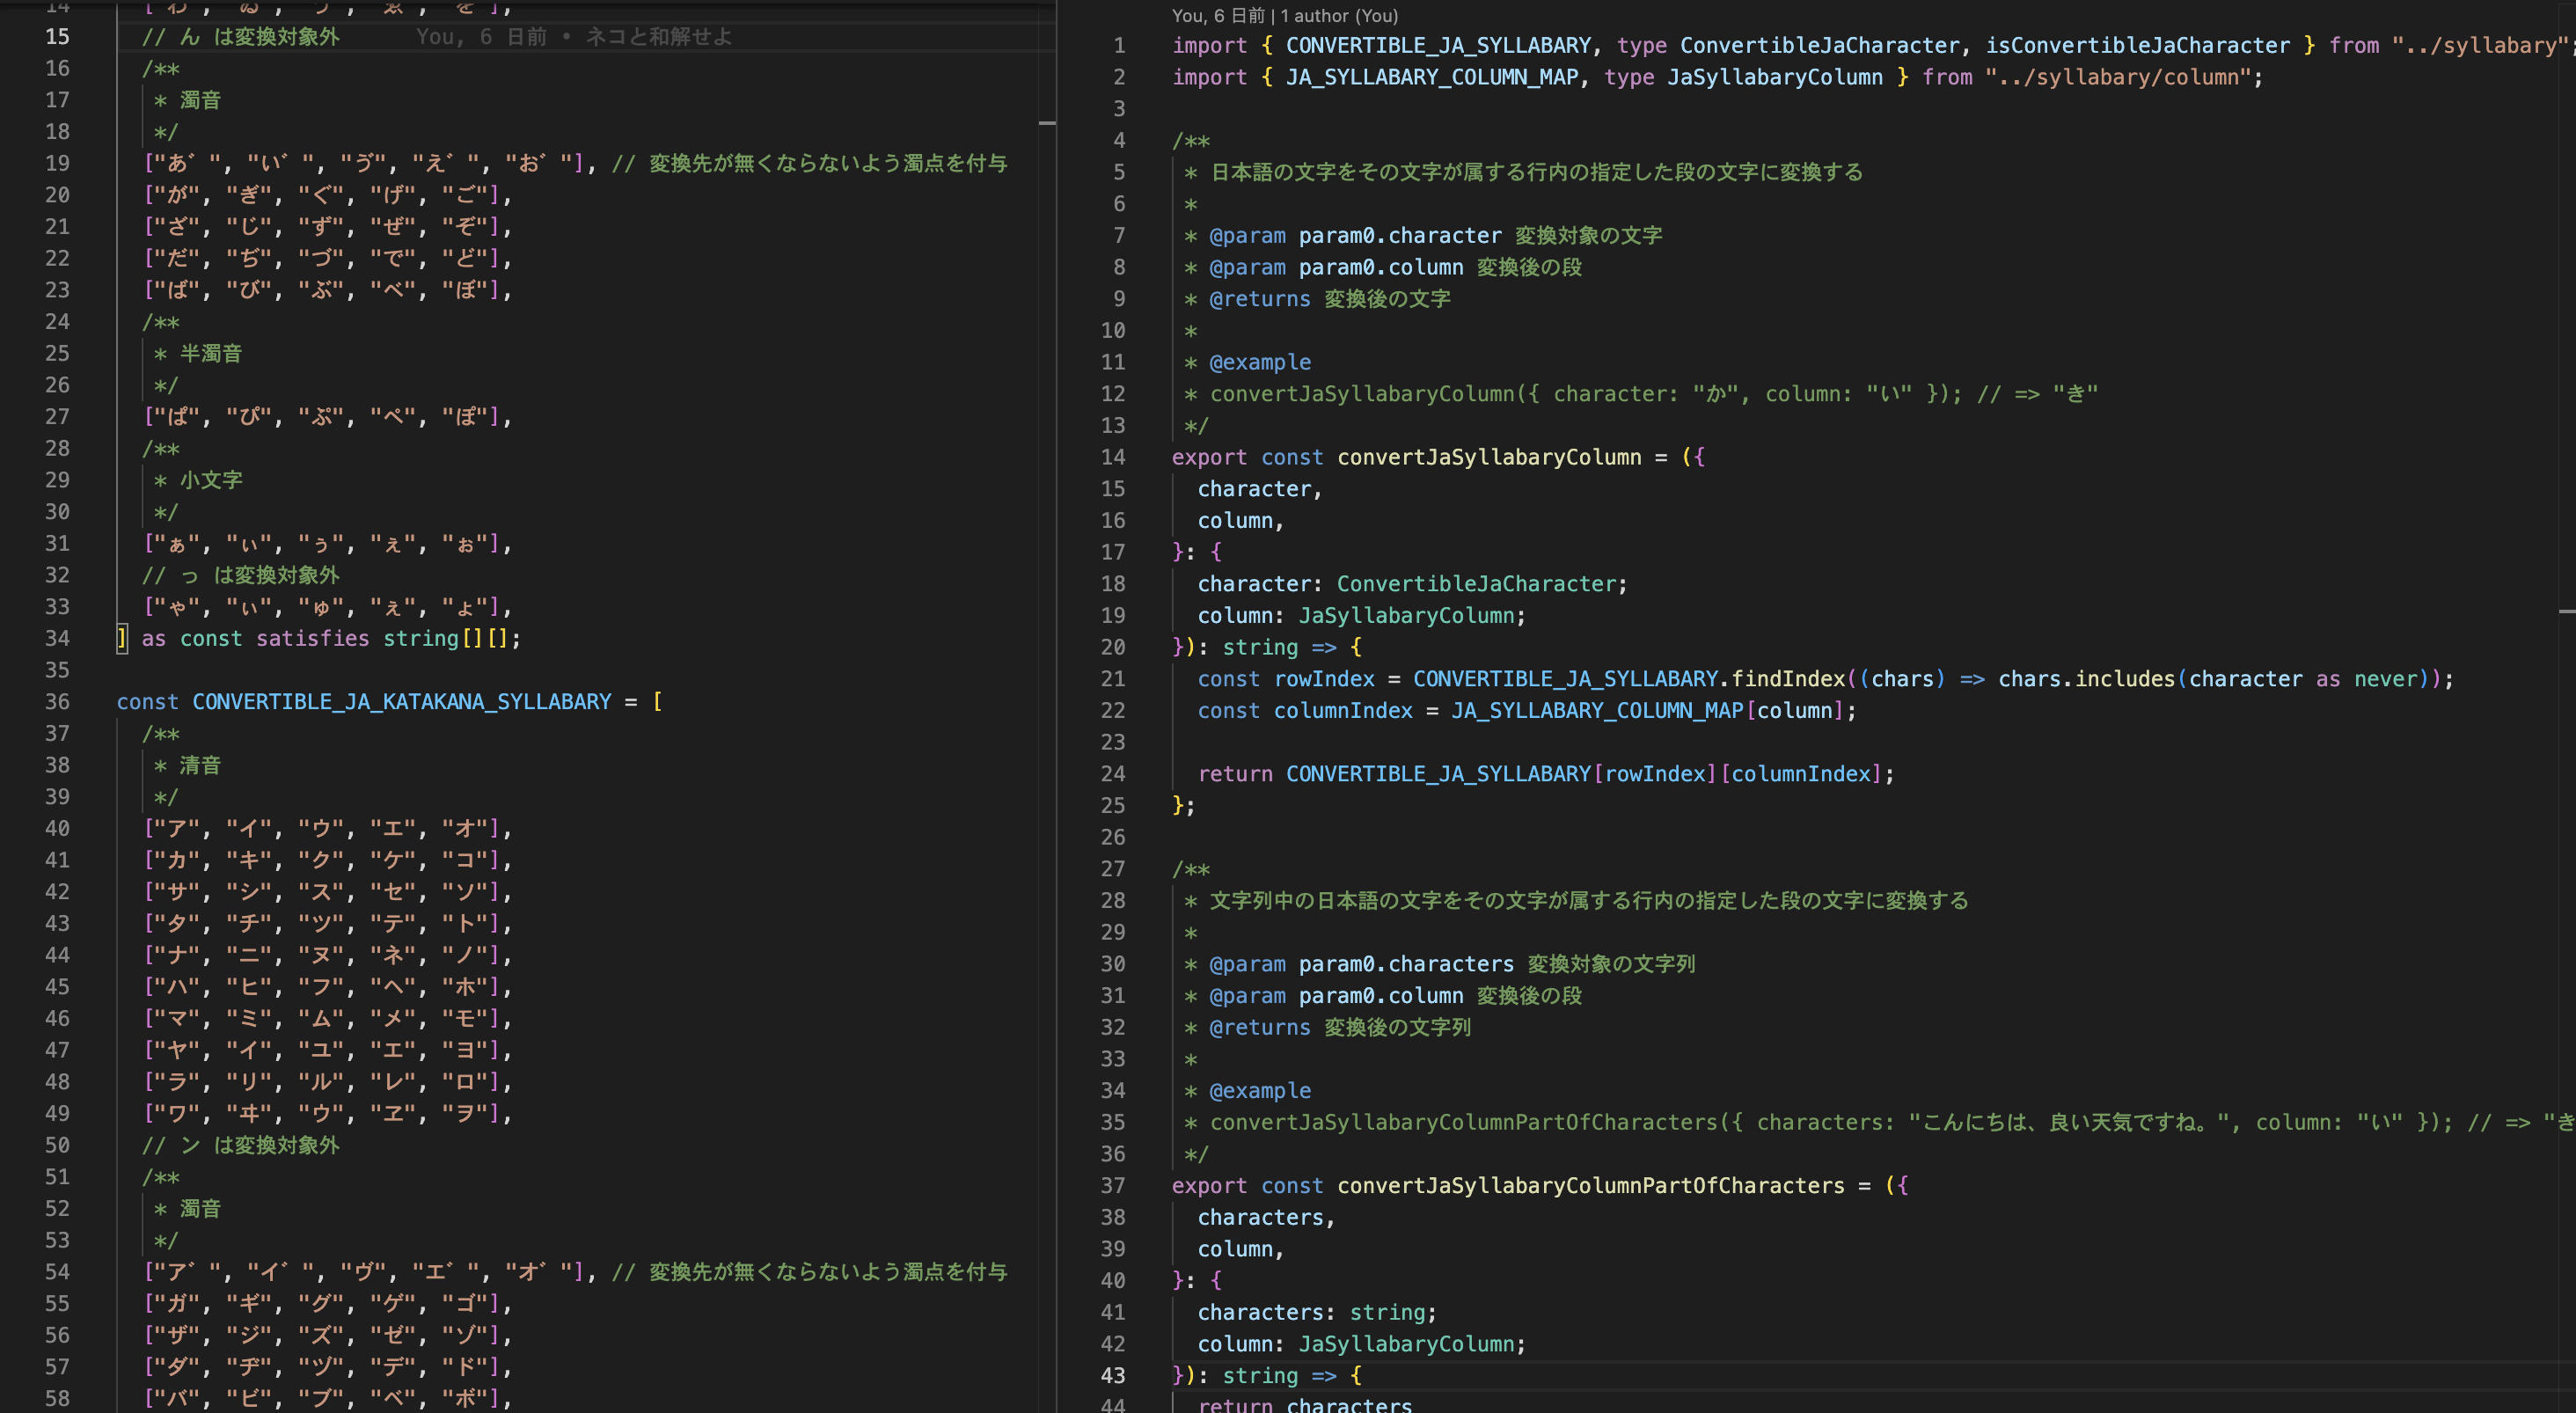This screenshot has height=1413, width=2576.
Task: Click the 半濁音 comment text
Action: click(211, 354)
